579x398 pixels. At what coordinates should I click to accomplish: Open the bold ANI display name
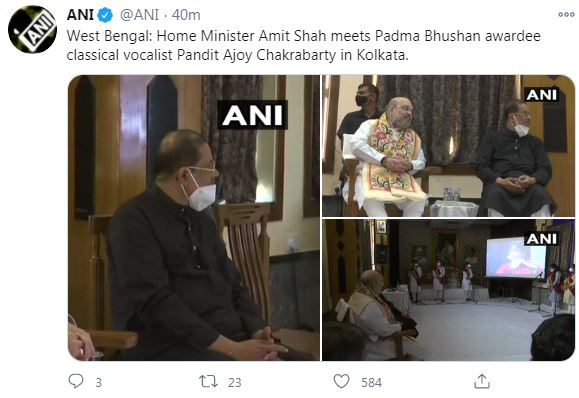pos(80,15)
